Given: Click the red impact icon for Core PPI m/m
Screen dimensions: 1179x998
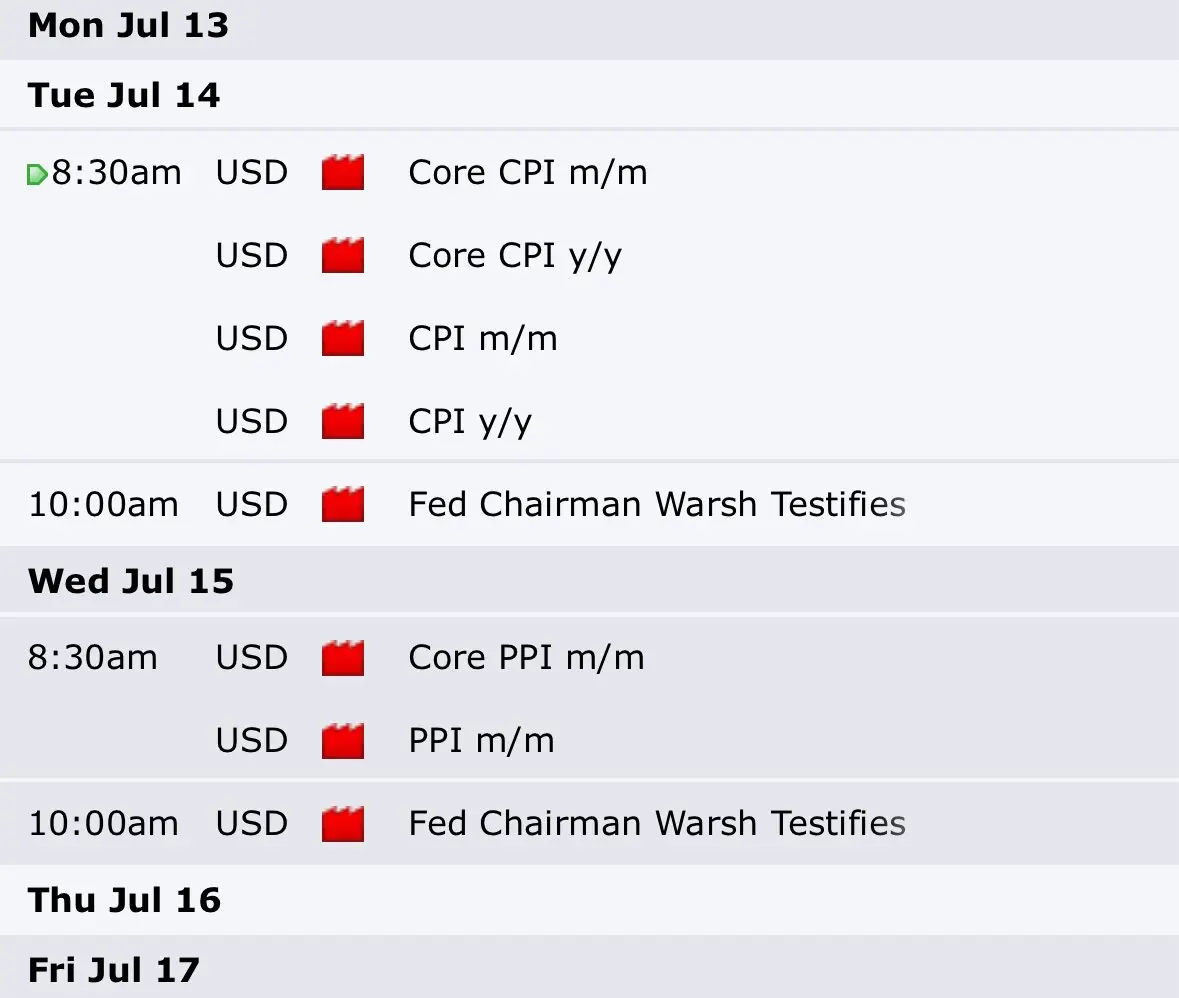Looking at the screenshot, I should point(343,657).
